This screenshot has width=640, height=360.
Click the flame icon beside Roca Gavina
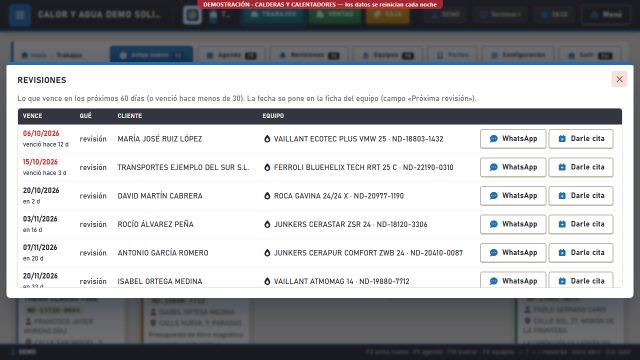267,196
